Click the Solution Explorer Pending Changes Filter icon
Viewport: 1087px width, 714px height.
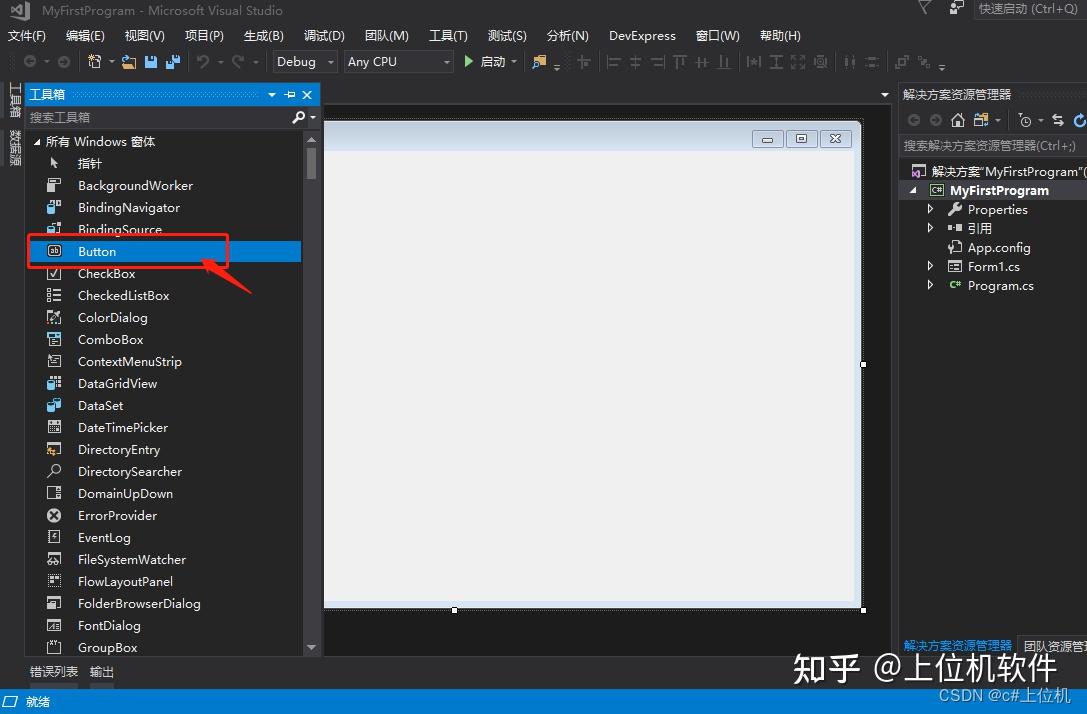[x=1025, y=121]
